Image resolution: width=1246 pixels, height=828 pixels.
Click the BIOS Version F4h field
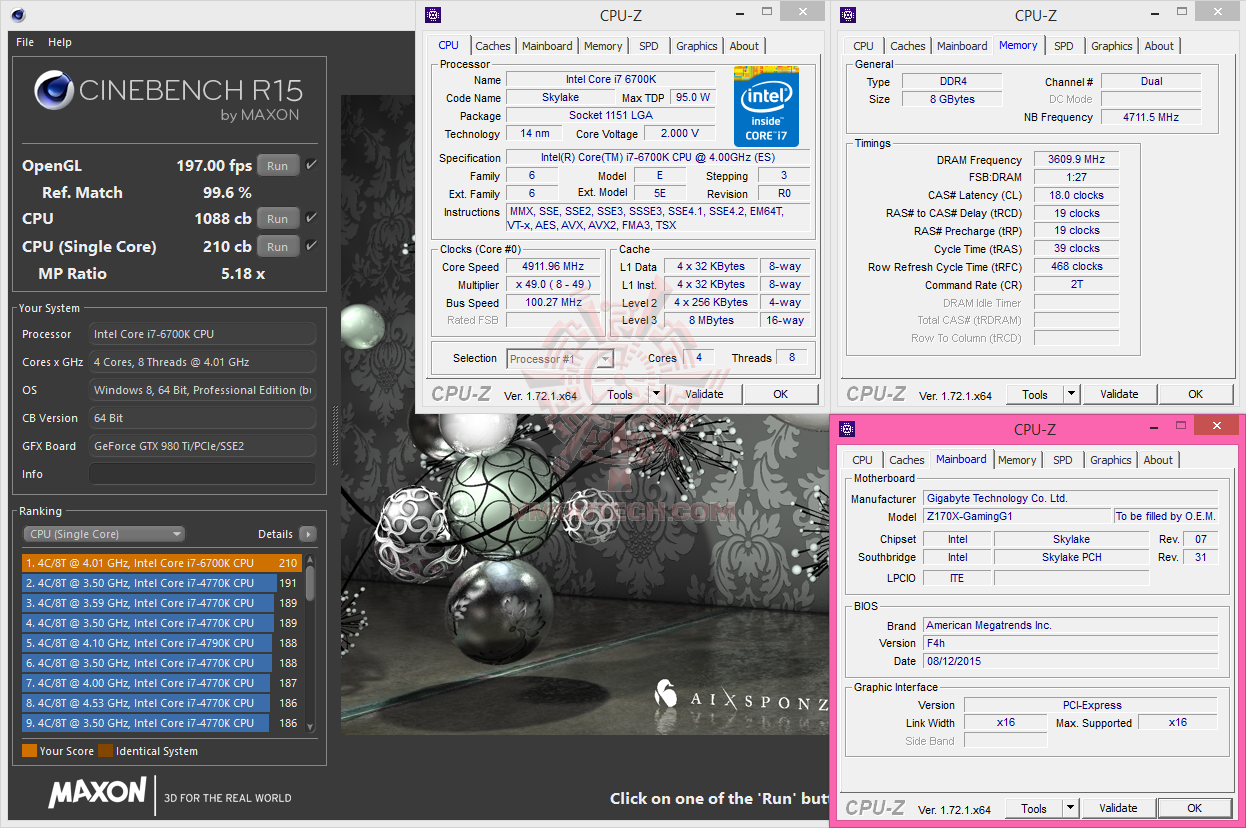tap(1071, 643)
